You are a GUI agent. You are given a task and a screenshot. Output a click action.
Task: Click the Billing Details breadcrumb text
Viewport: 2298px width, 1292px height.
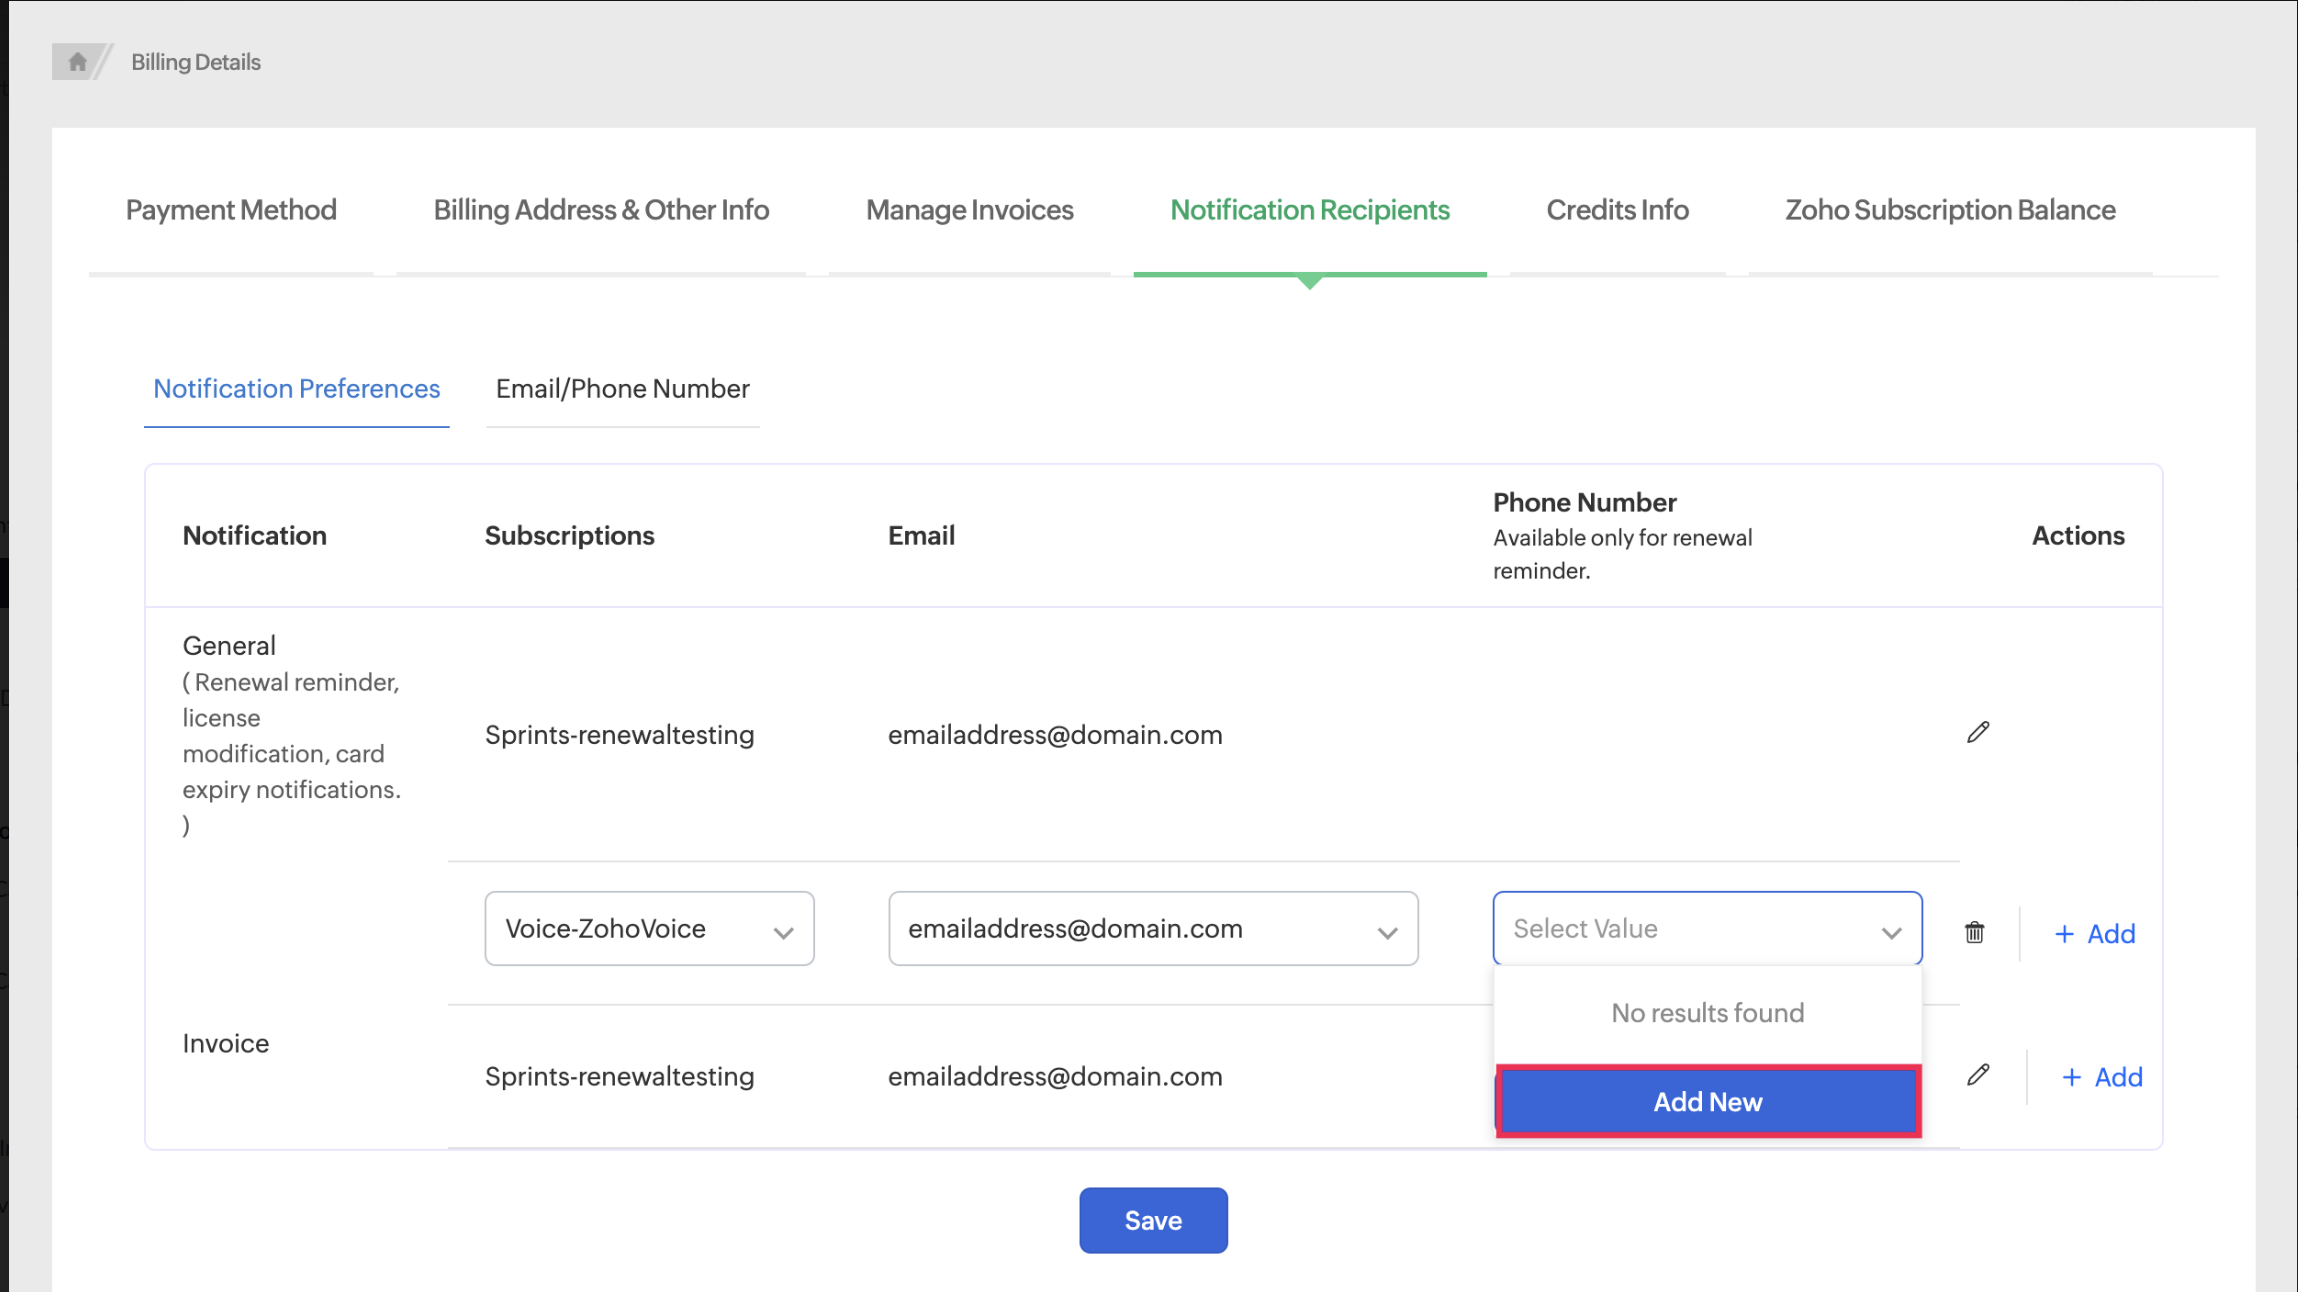tap(196, 62)
